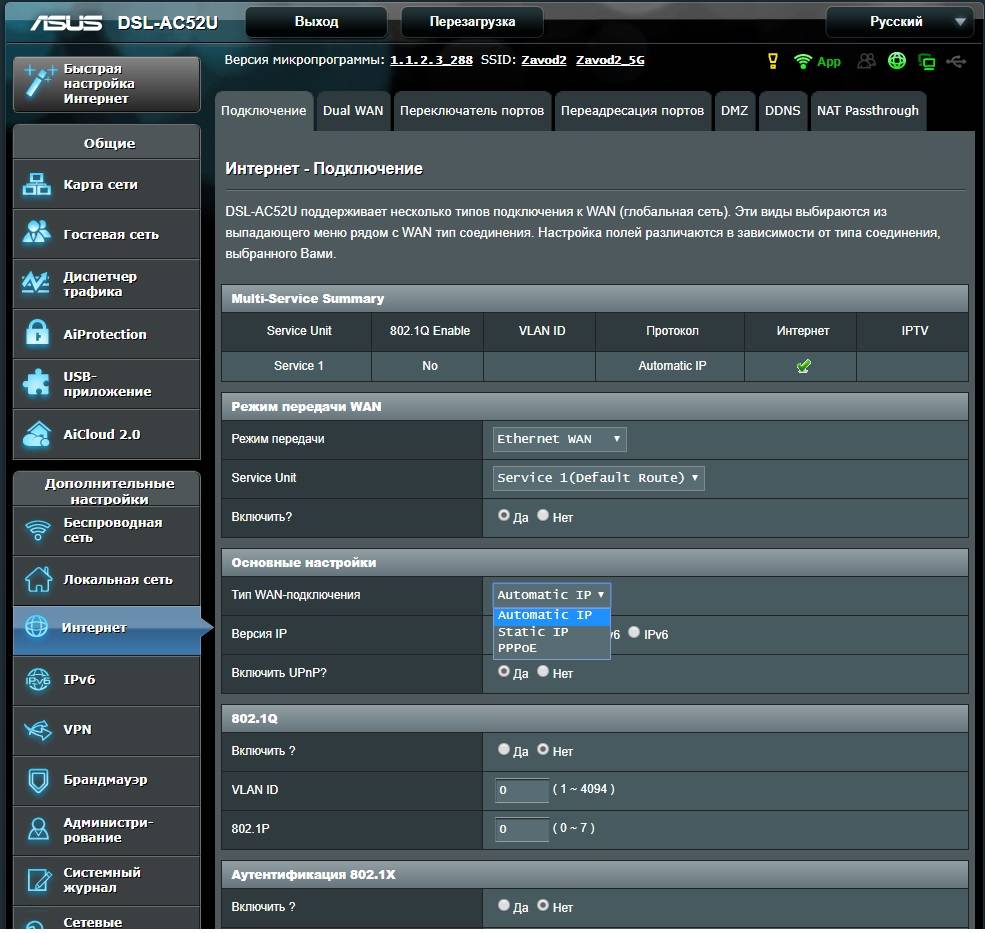Click the VLAN ID input field
This screenshot has height=933, width=985.
[x=521, y=790]
